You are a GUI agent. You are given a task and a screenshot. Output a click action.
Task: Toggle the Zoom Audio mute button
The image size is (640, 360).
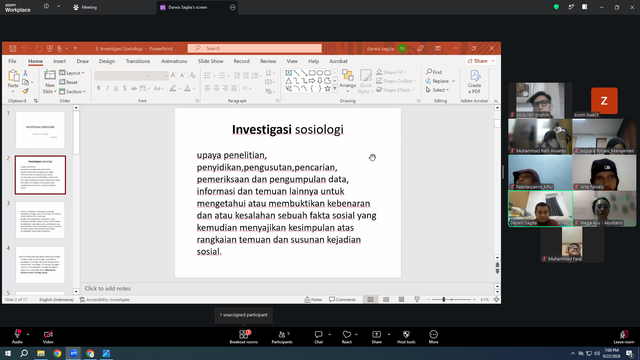17,337
